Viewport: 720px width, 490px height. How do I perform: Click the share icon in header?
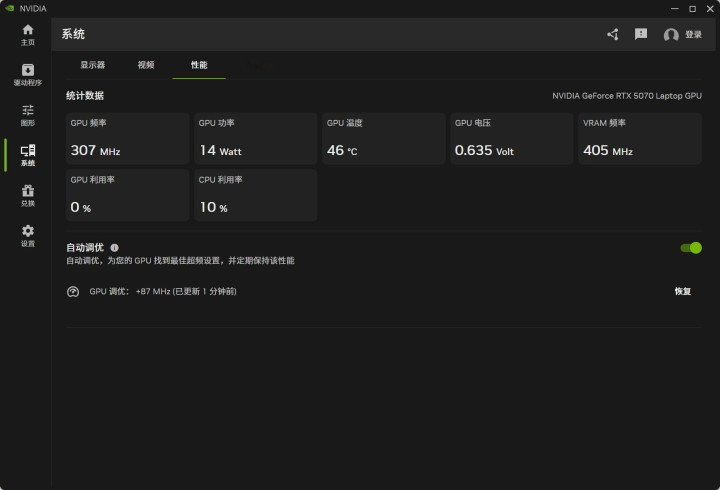[613, 34]
